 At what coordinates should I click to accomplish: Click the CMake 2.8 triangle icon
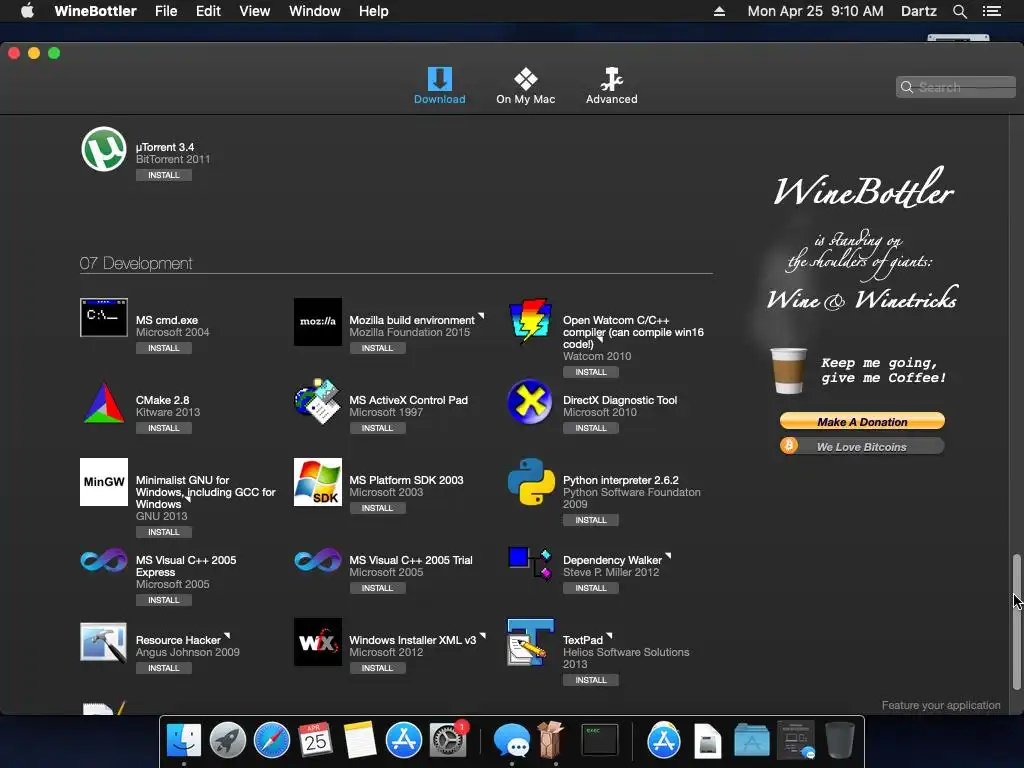coord(104,403)
